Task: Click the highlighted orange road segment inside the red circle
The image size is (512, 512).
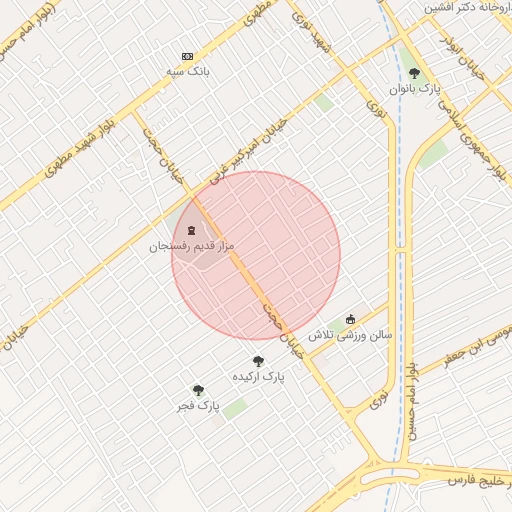Action: coord(241,264)
